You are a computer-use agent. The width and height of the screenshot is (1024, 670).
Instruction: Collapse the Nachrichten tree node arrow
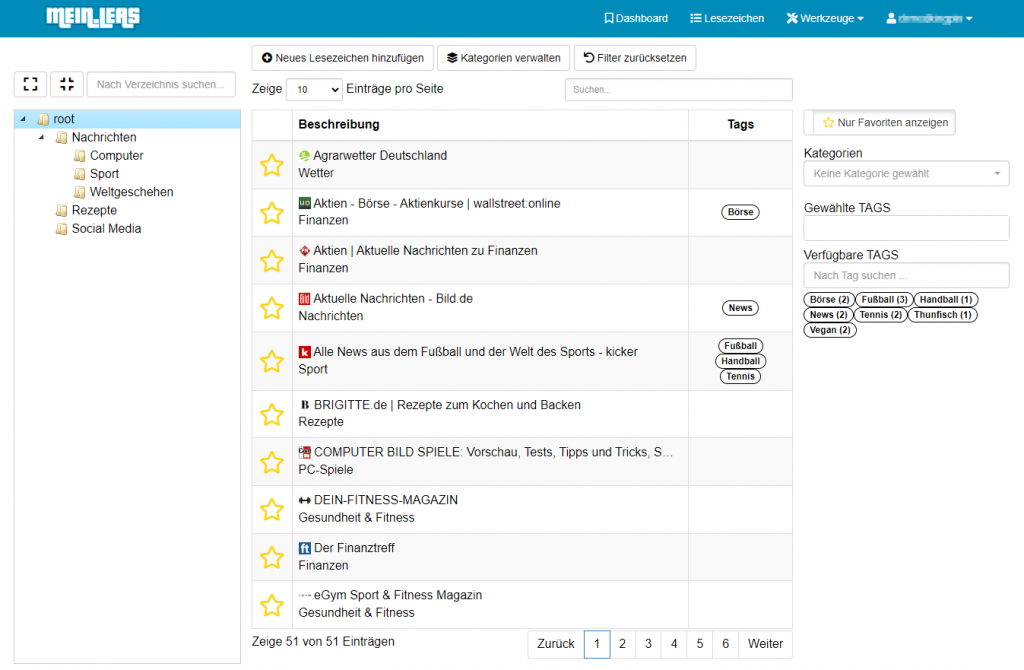coord(41,138)
